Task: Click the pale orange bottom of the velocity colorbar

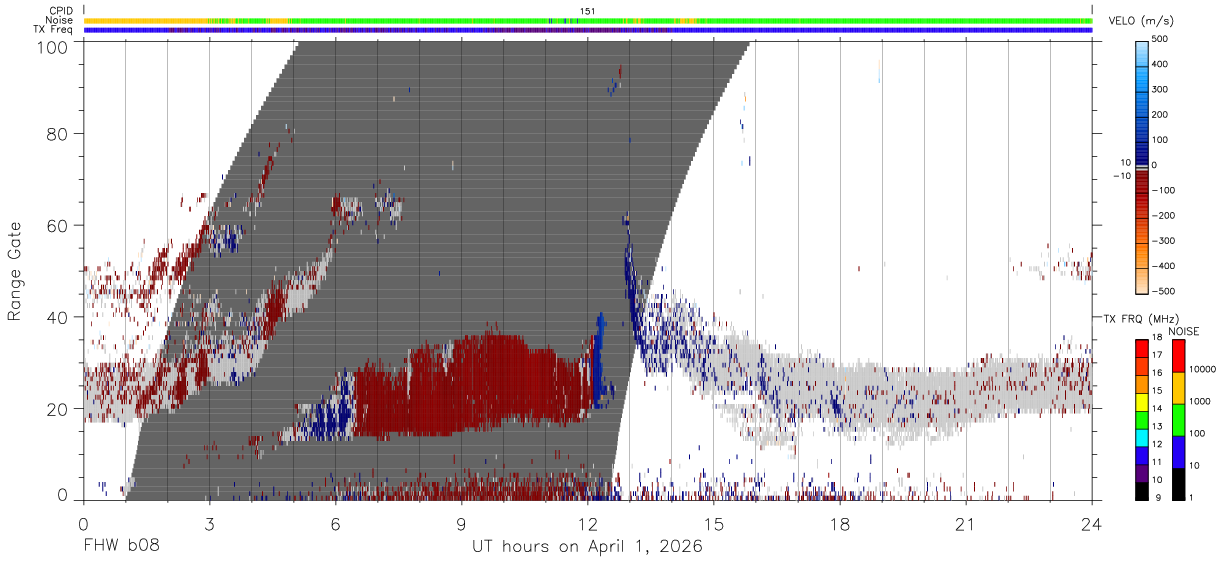Action: (x=1141, y=280)
